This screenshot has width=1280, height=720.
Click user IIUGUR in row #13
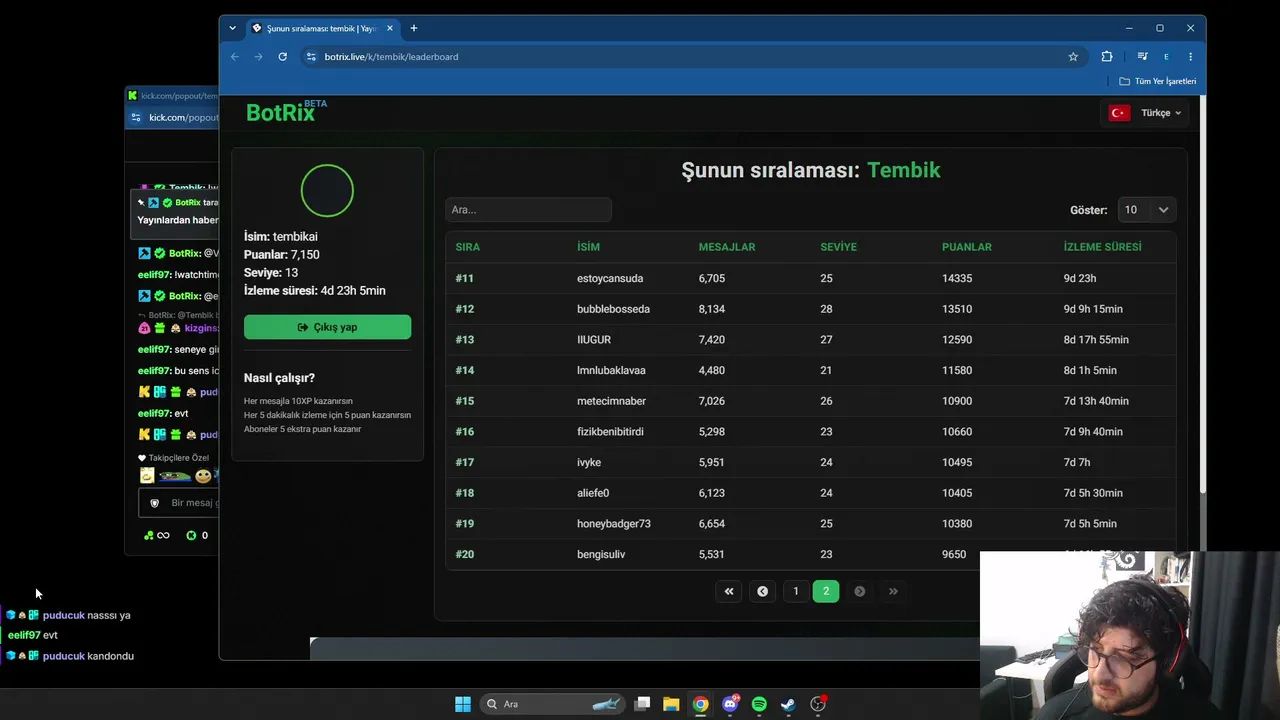tap(595, 340)
